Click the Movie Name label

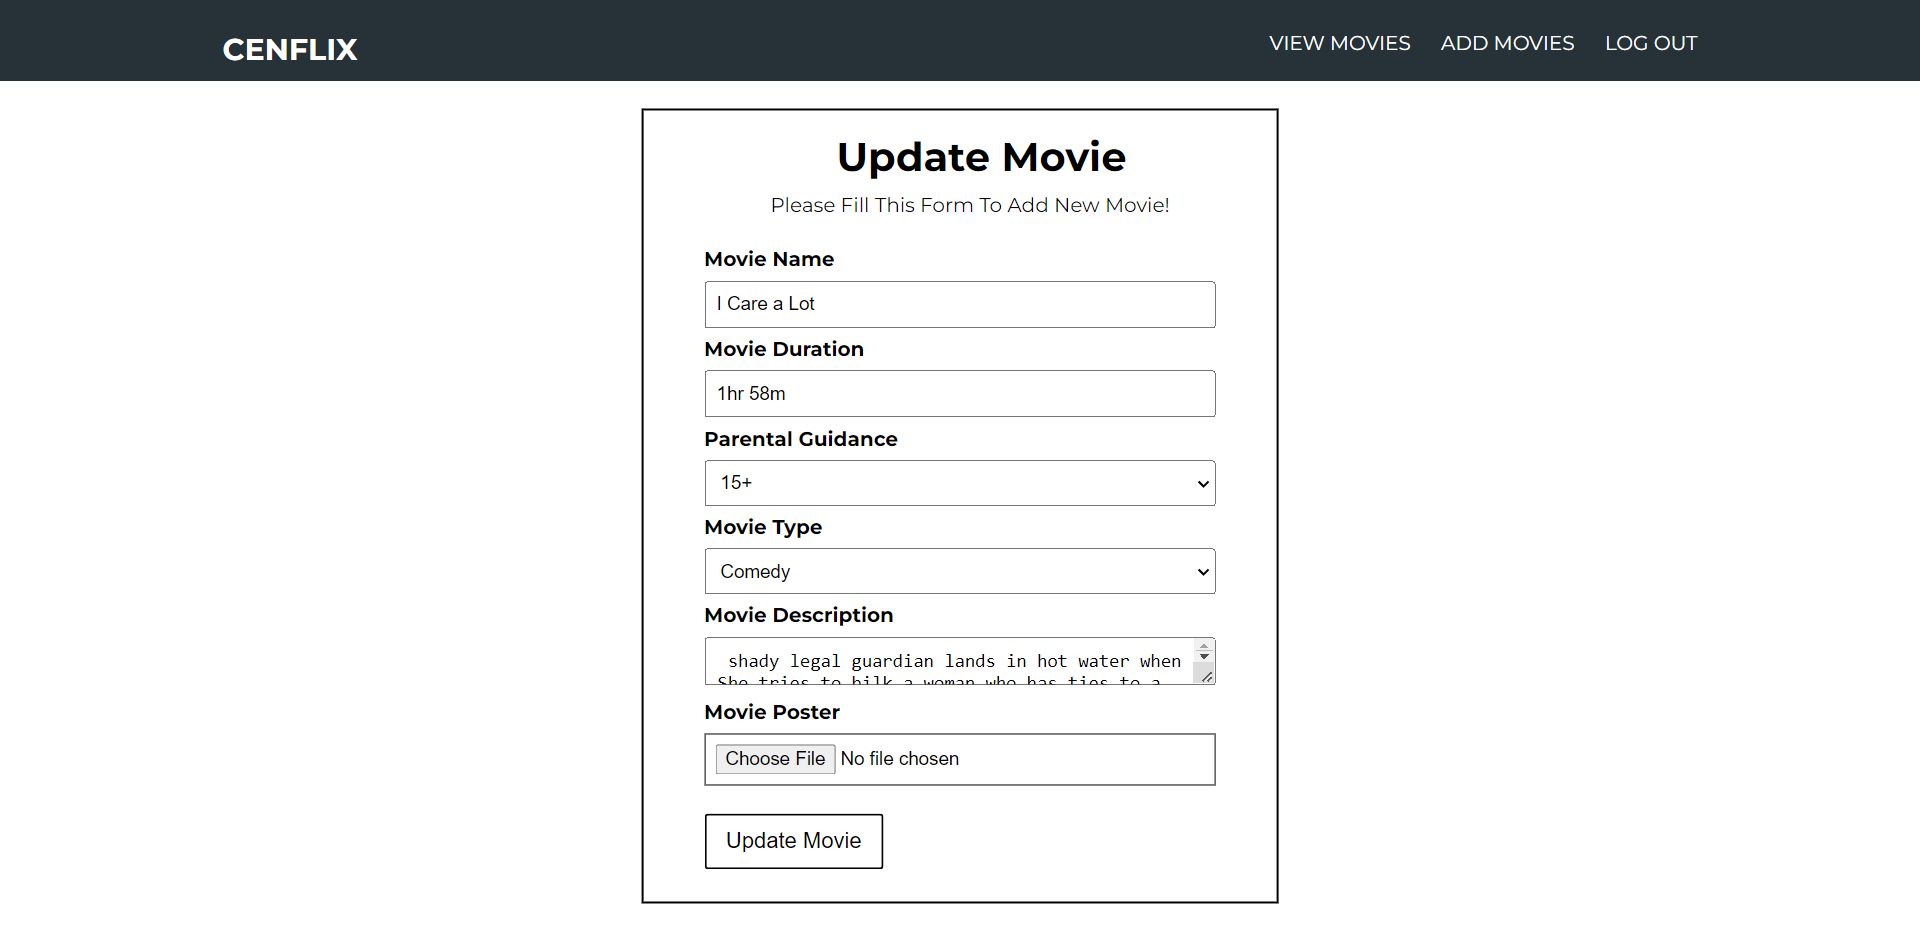pos(769,259)
